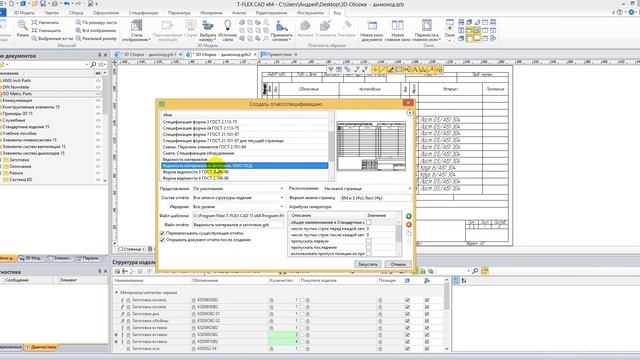The image size is (640, 360).
Task: Open Иерархия dropdown
Action: click(x=238, y=207)
